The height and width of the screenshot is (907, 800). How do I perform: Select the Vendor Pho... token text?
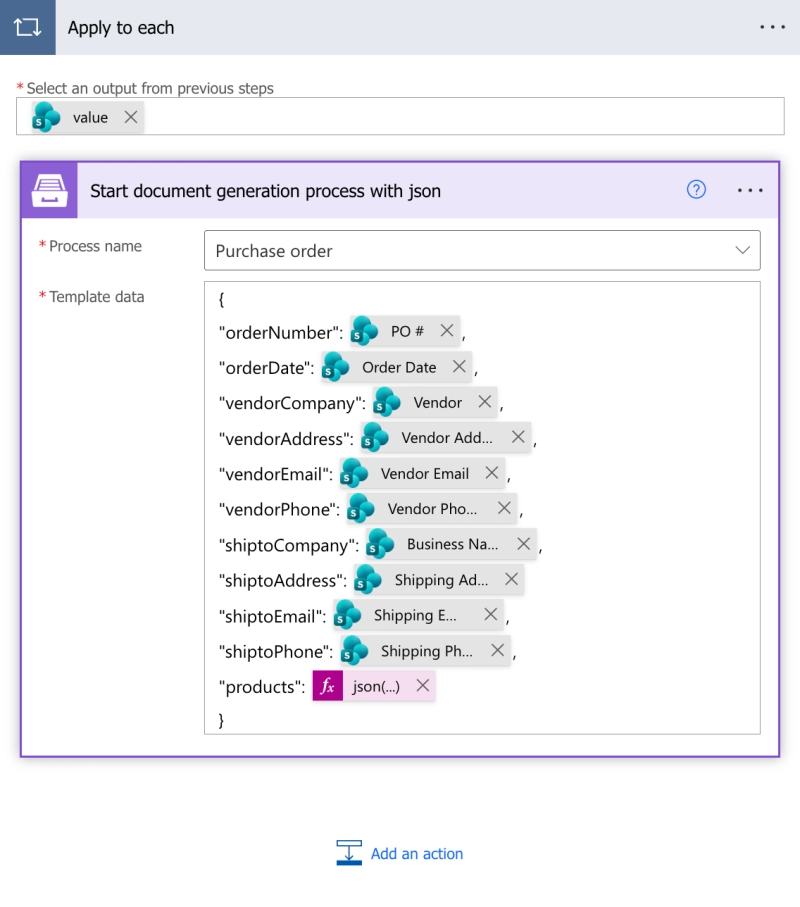[x=432, y=509]
